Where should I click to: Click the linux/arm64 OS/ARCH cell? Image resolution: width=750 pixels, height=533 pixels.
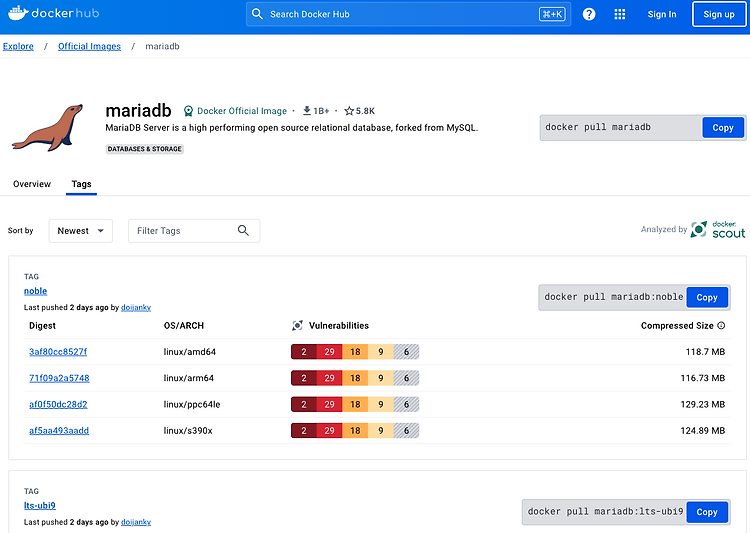point(188,378)
